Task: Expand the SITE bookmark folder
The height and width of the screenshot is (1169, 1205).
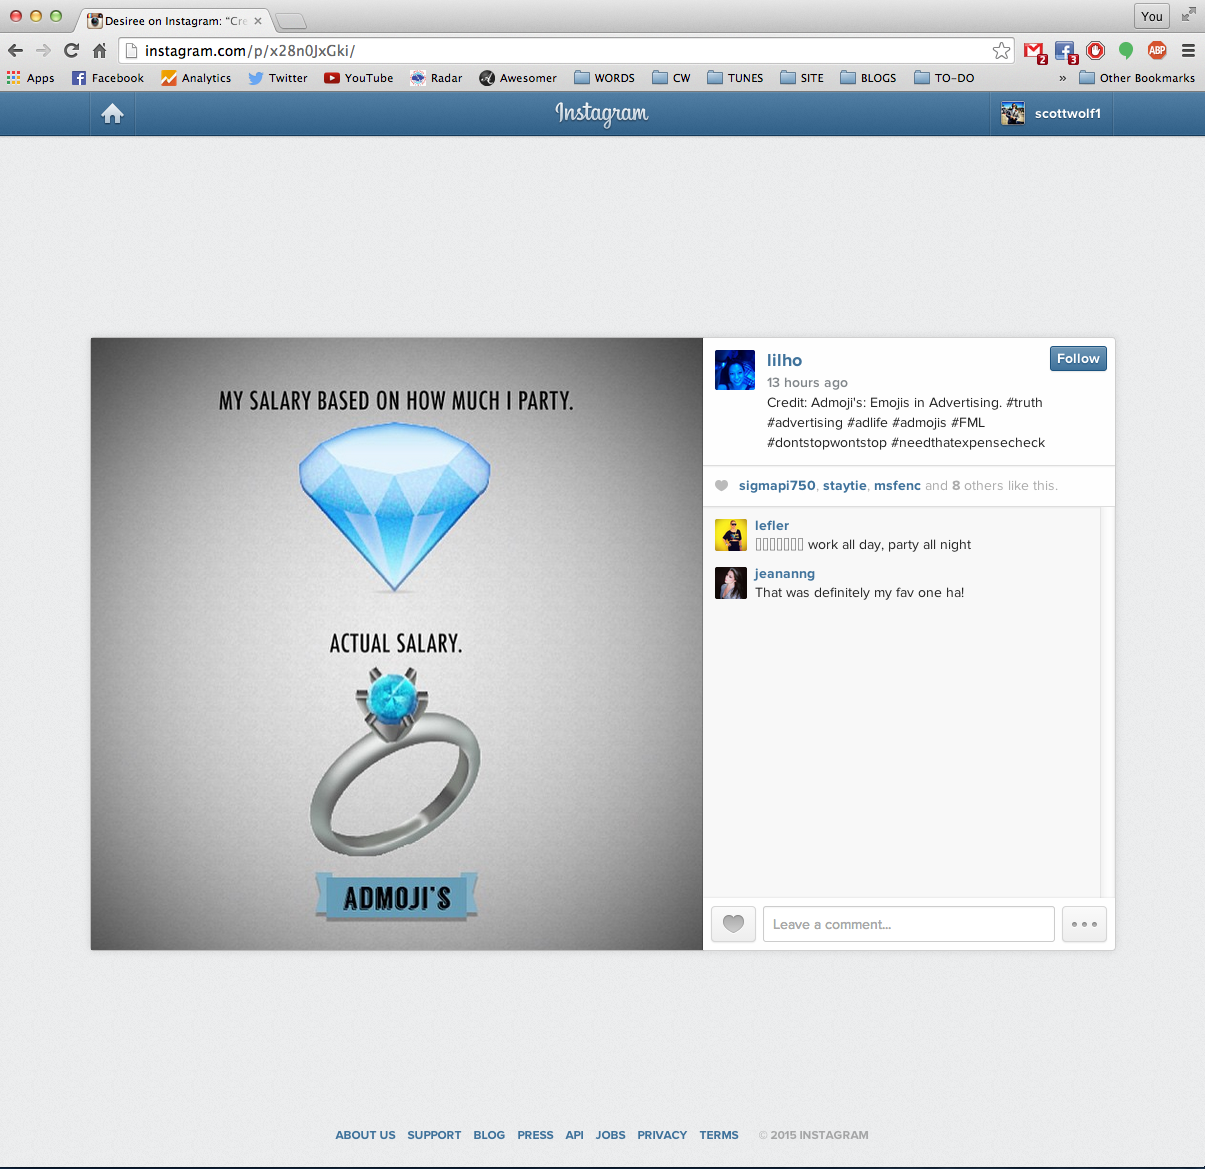Action: [x=802, y=78]
